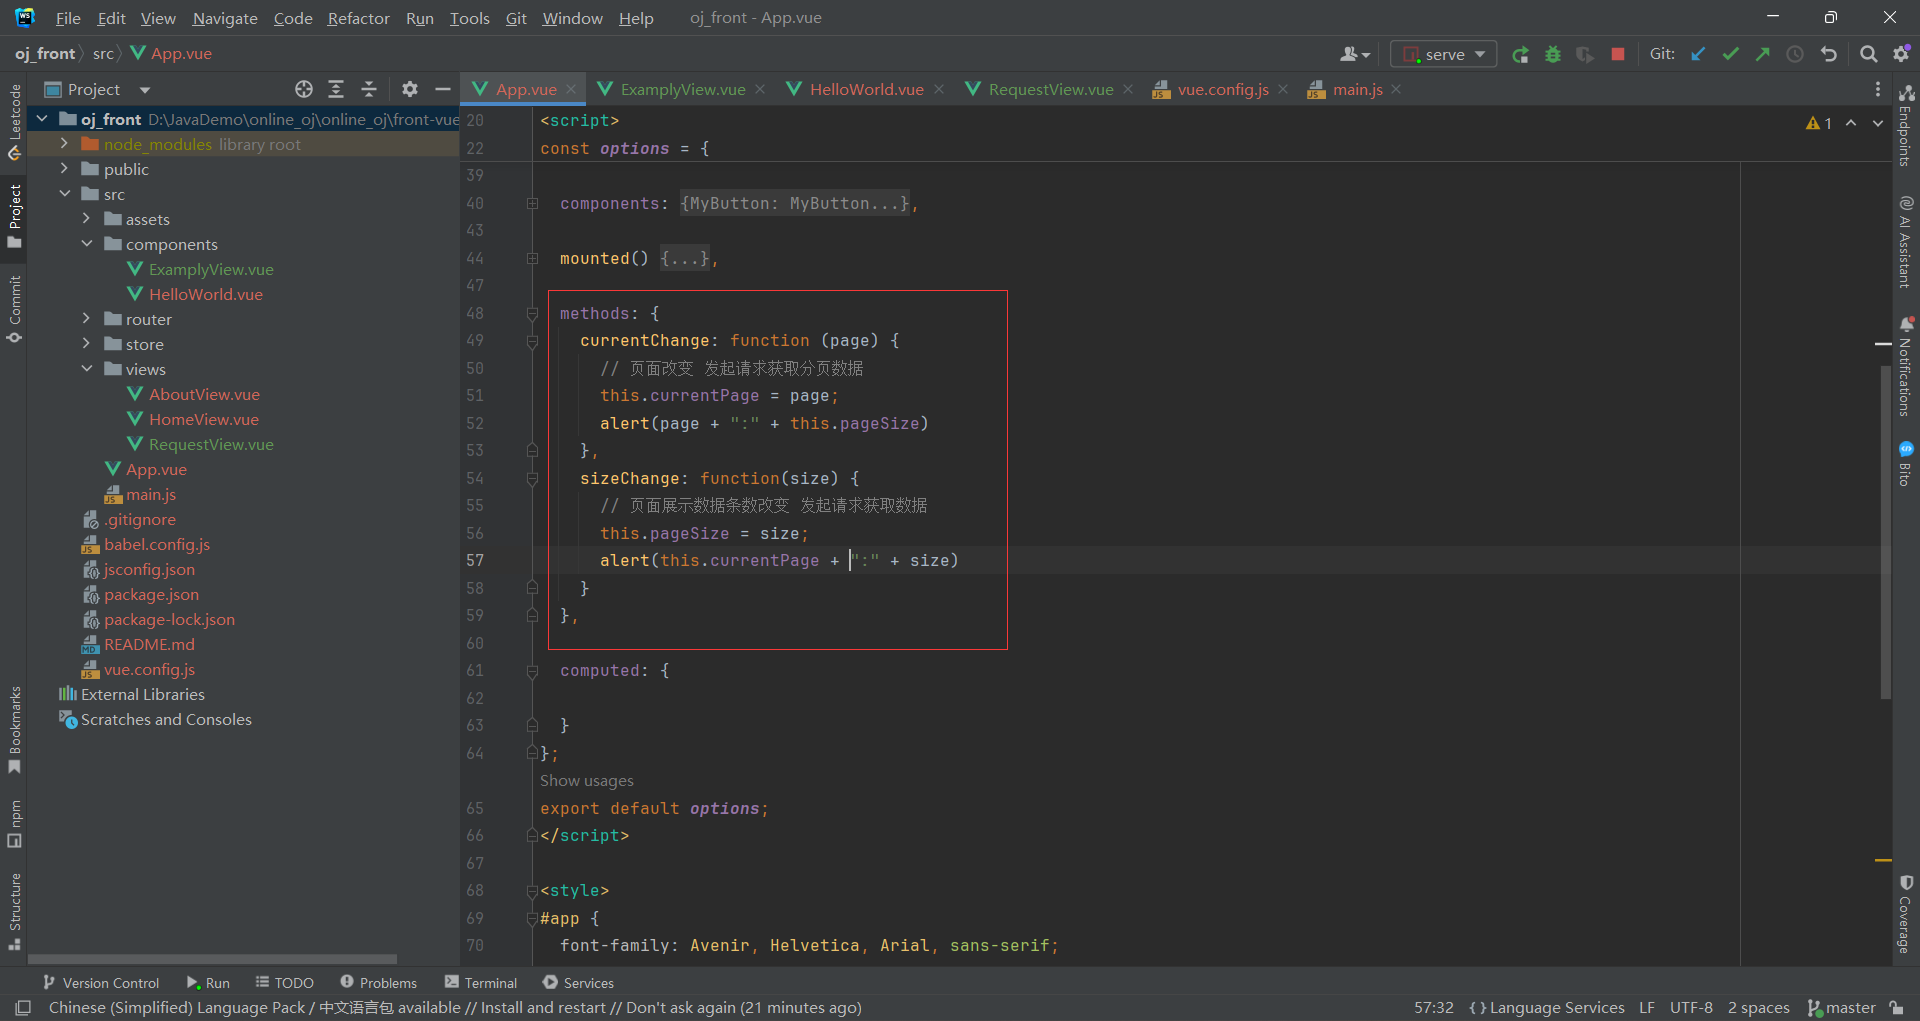
Task: Collapse the src folder
Action: click(64, 194)
